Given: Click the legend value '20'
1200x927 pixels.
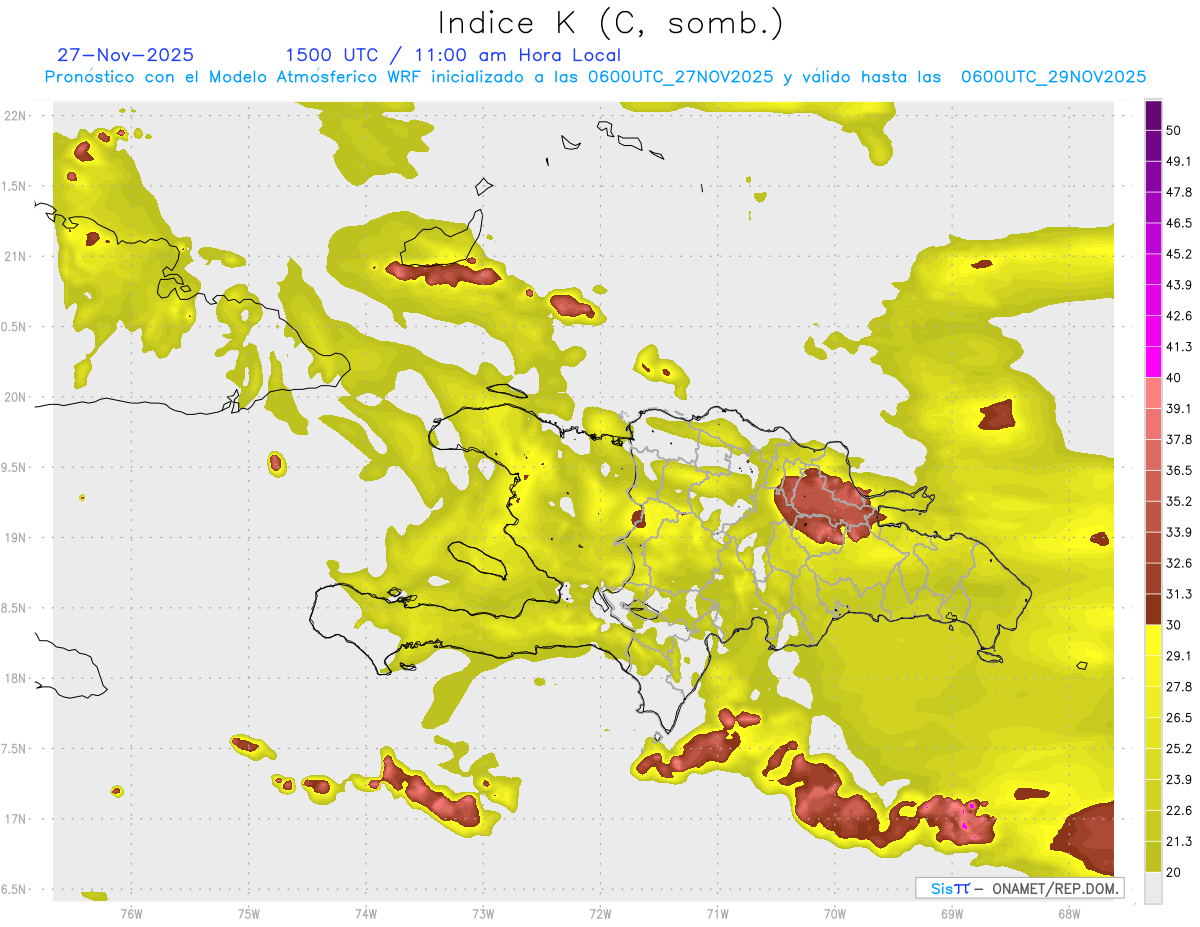Looking at the screenshot, I should point(1174,872).
